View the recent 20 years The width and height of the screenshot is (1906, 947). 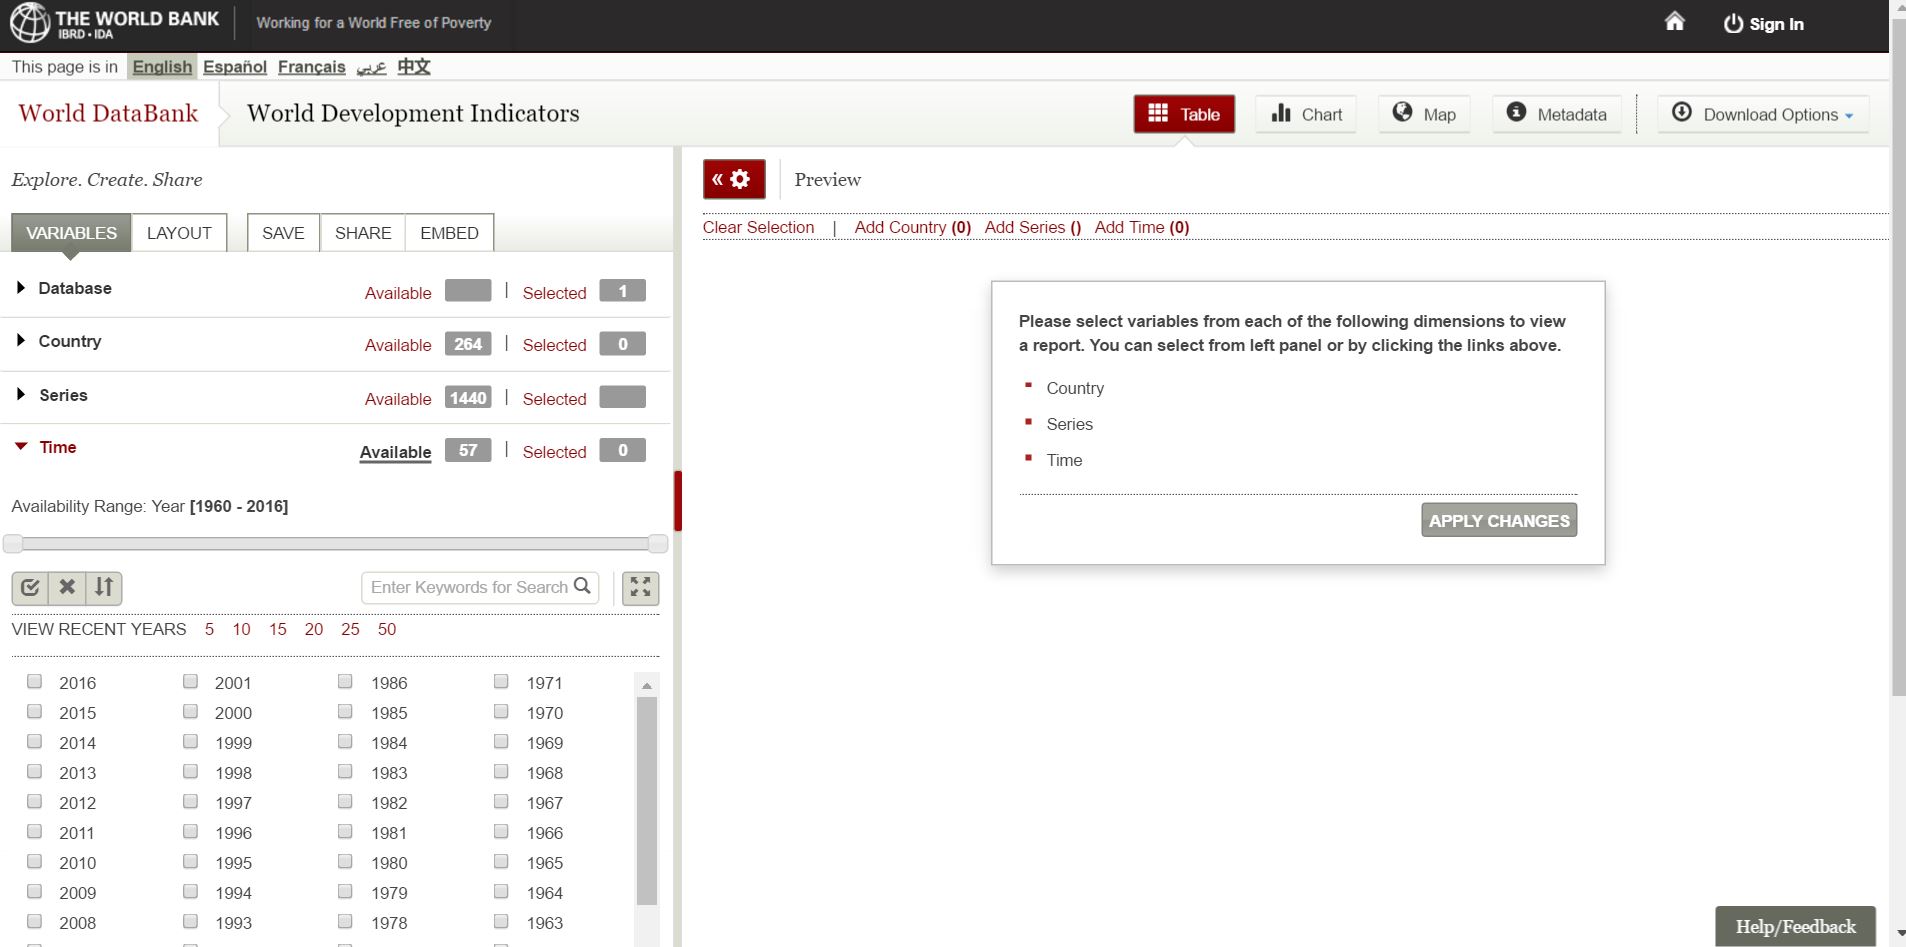tap(314, 629)
